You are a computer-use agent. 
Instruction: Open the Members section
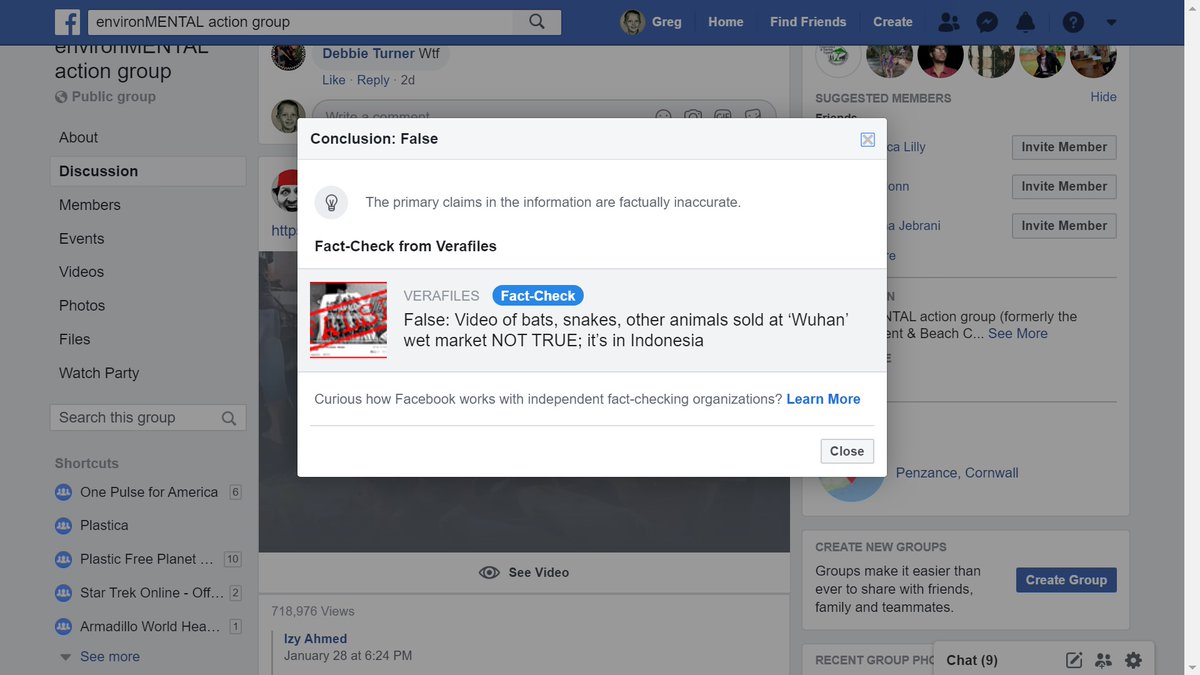pos(90,205)
